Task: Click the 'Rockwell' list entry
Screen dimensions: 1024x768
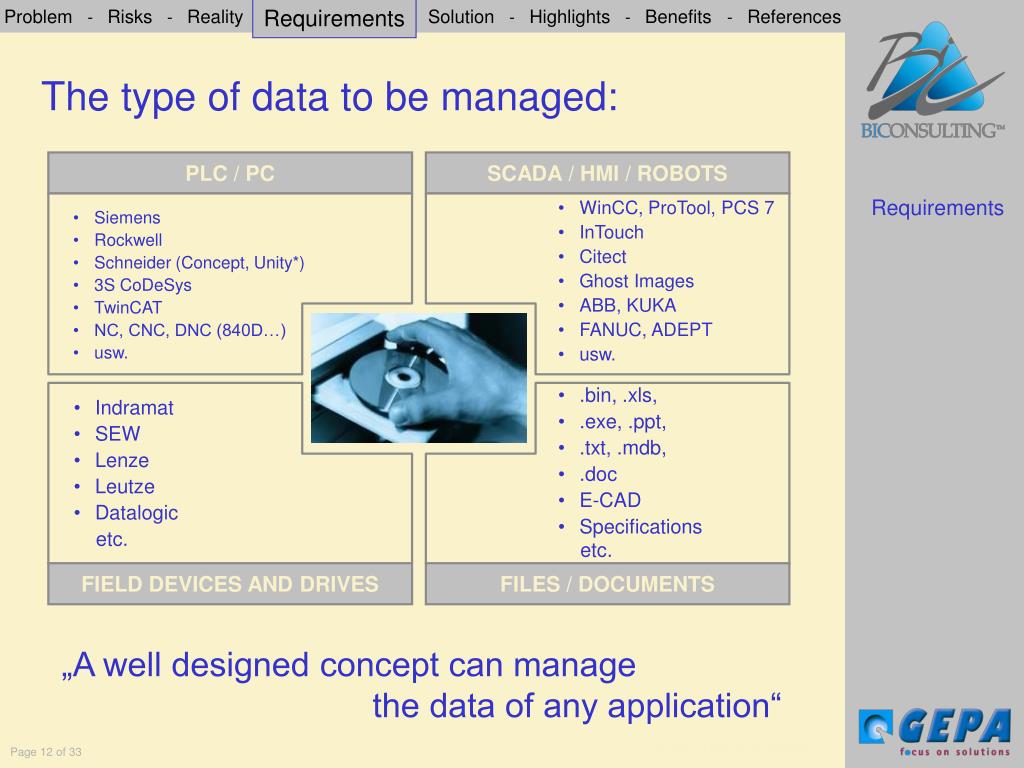Action: point(128,240)
